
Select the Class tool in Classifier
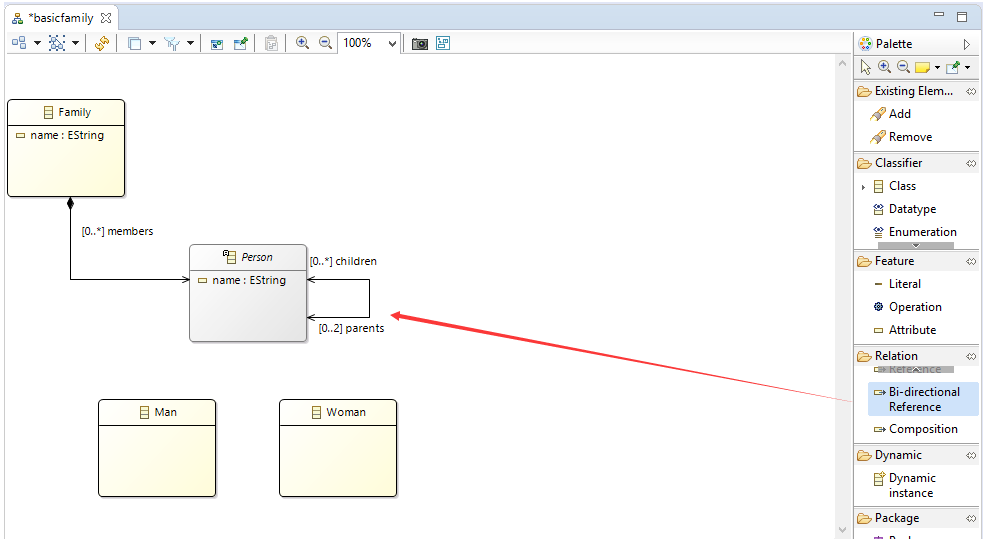pyautogui.click(x=902, y=186)
